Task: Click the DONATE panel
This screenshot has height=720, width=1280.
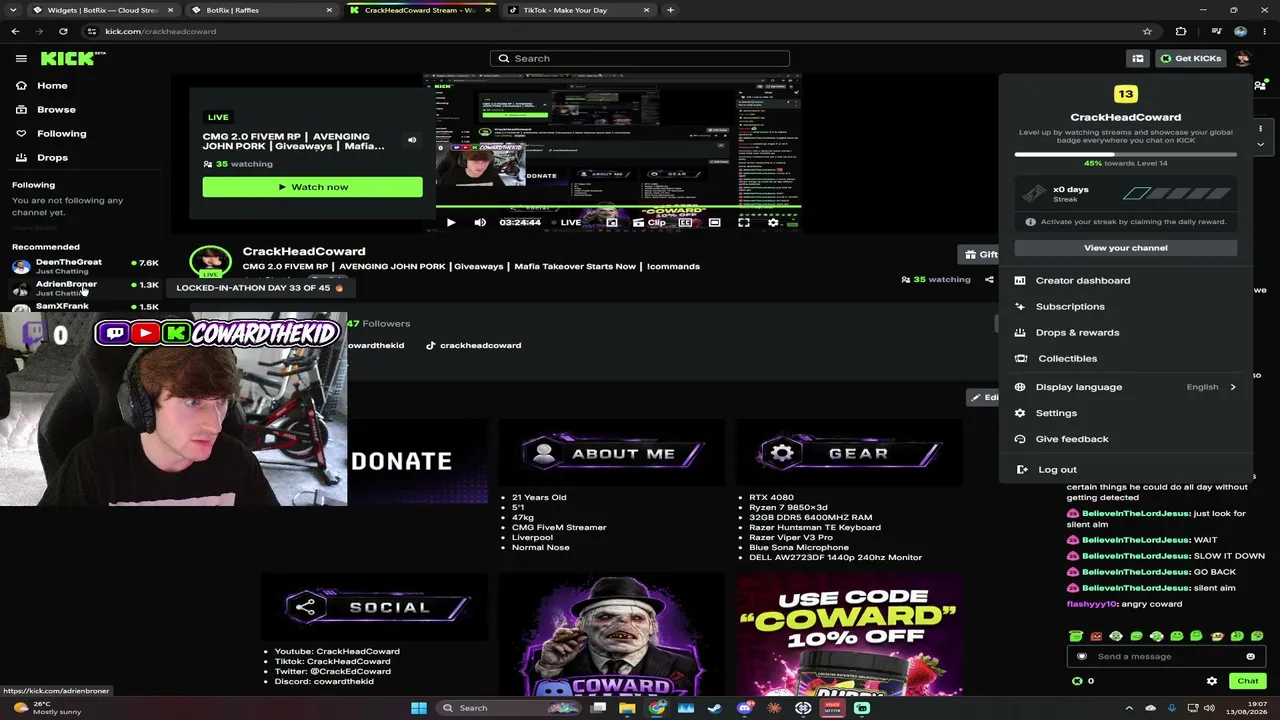Action: coord(418,461)
